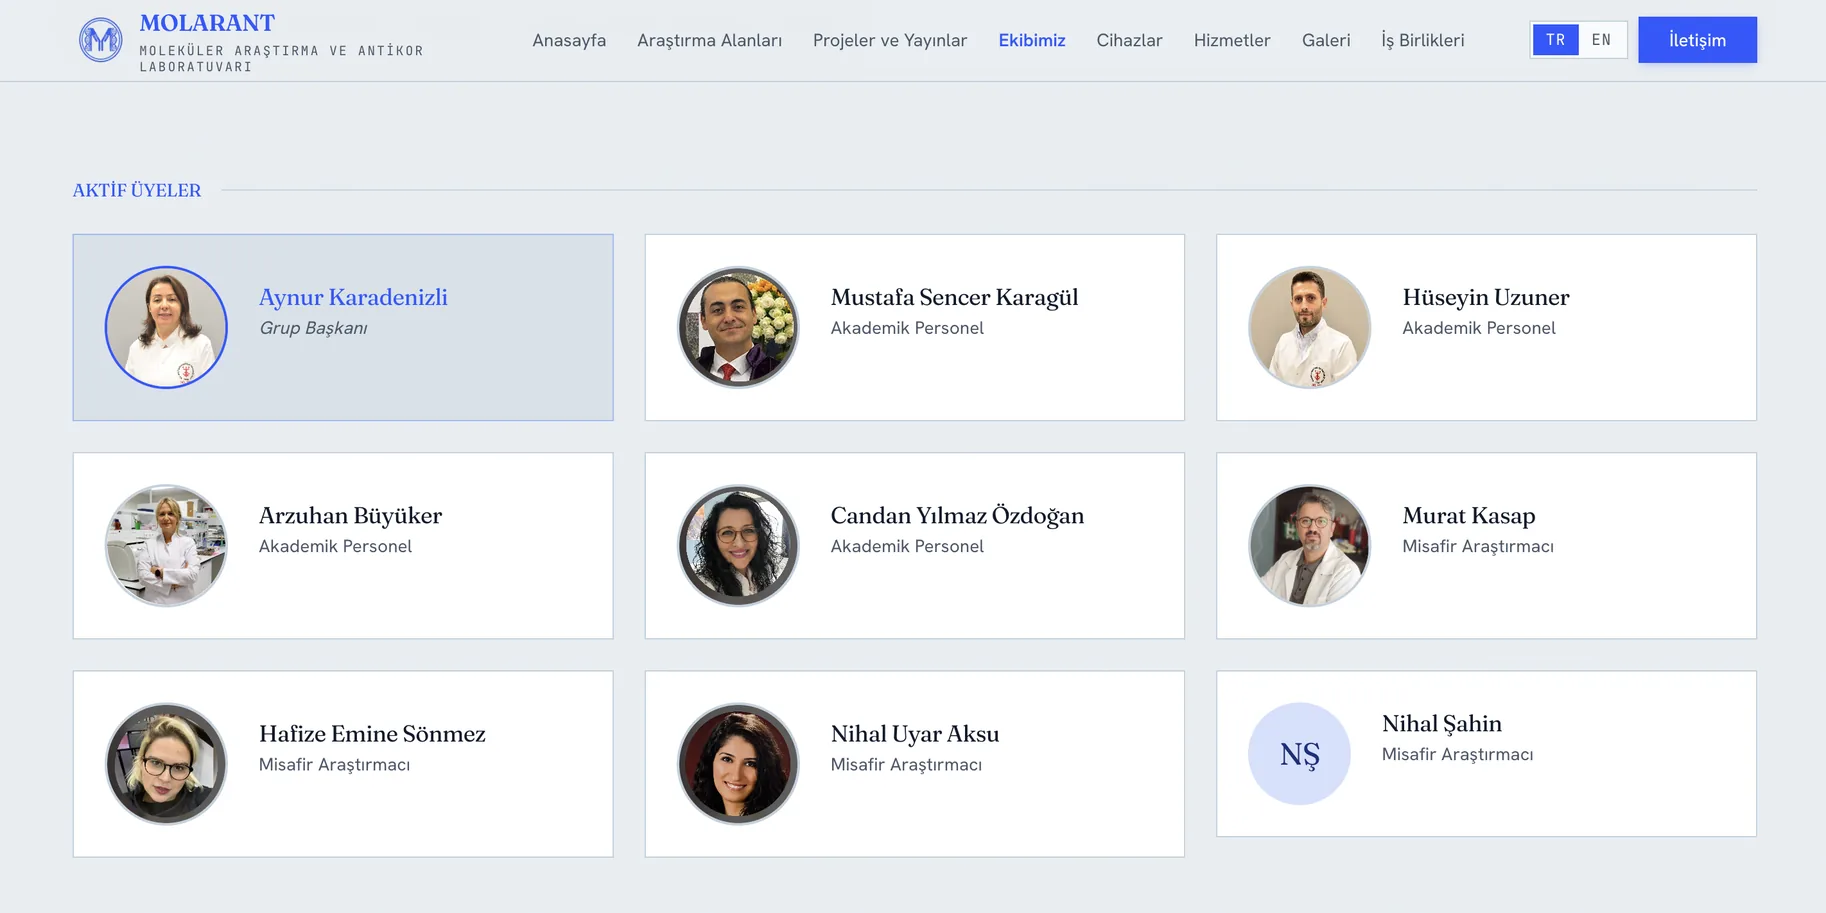This screenshot has width=1826, height=913.
Task: Open Aynur Karadenizli profile photo
Action: coord(166,327)
